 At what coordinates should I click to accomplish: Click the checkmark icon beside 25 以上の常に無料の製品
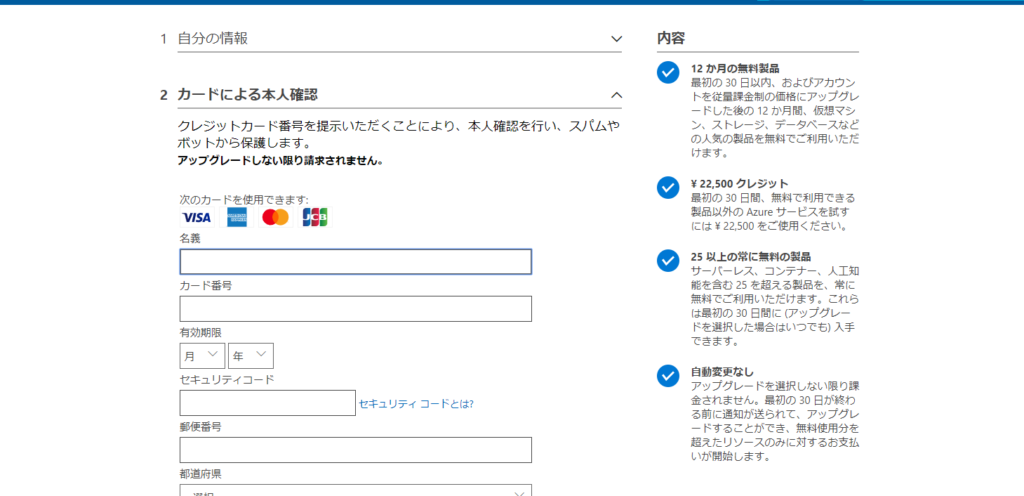pos(668,260)
